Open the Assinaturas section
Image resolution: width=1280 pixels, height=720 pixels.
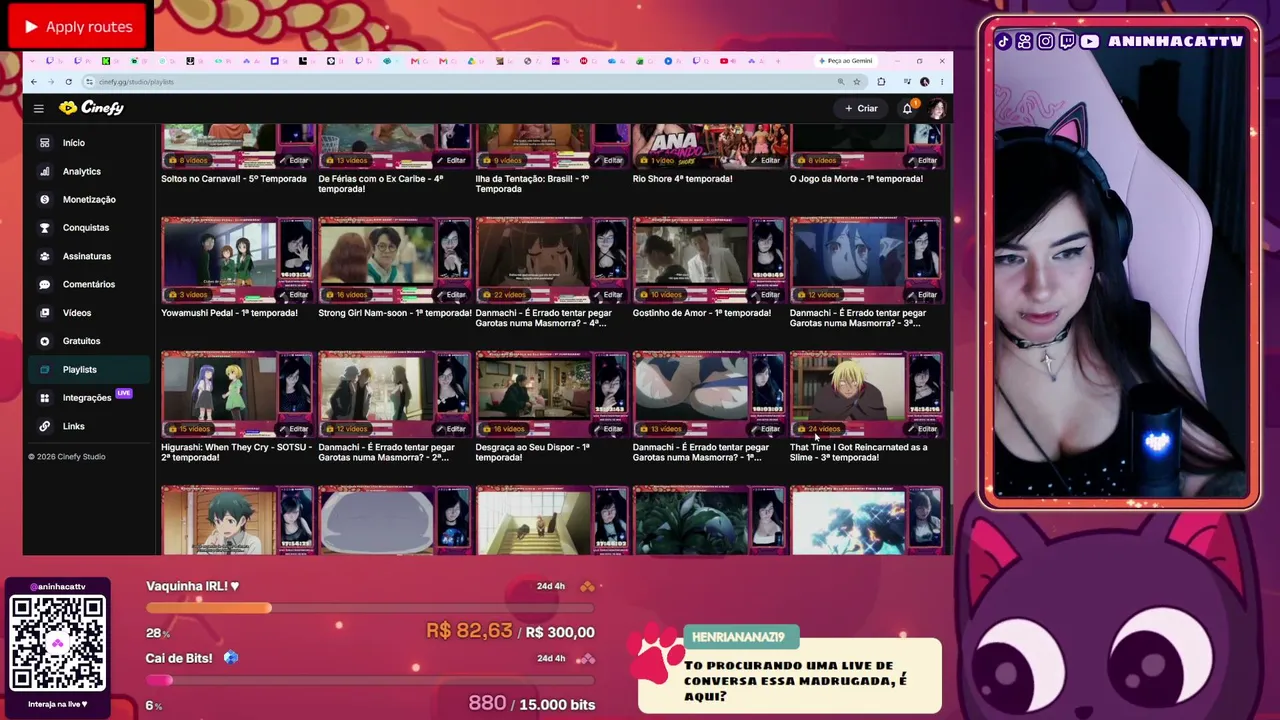click(x=91, y=256)
